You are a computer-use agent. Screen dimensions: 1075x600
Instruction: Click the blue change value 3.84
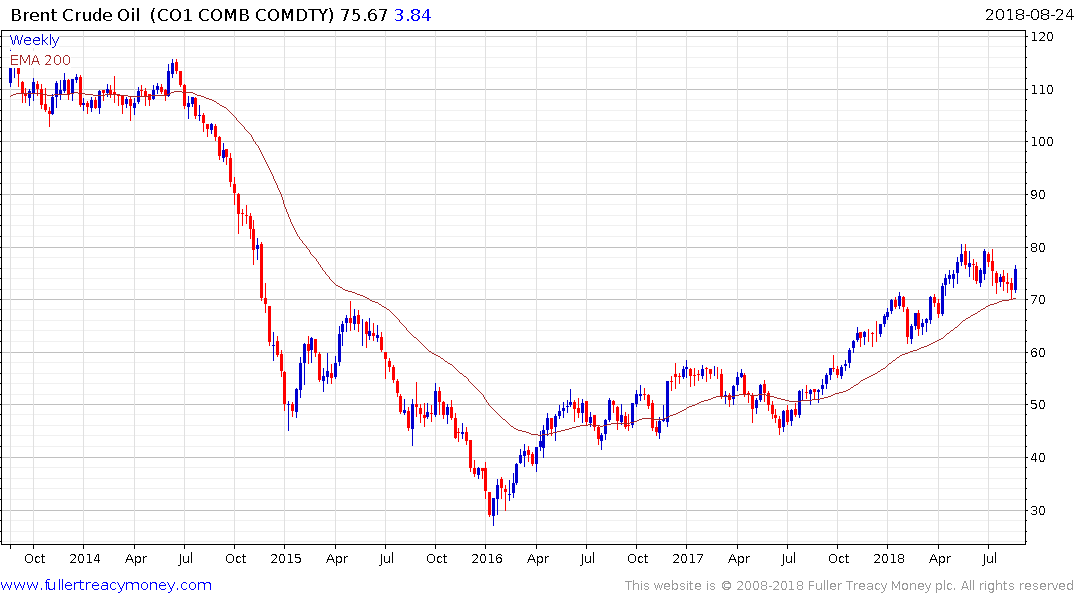click(x=413, y=14)
